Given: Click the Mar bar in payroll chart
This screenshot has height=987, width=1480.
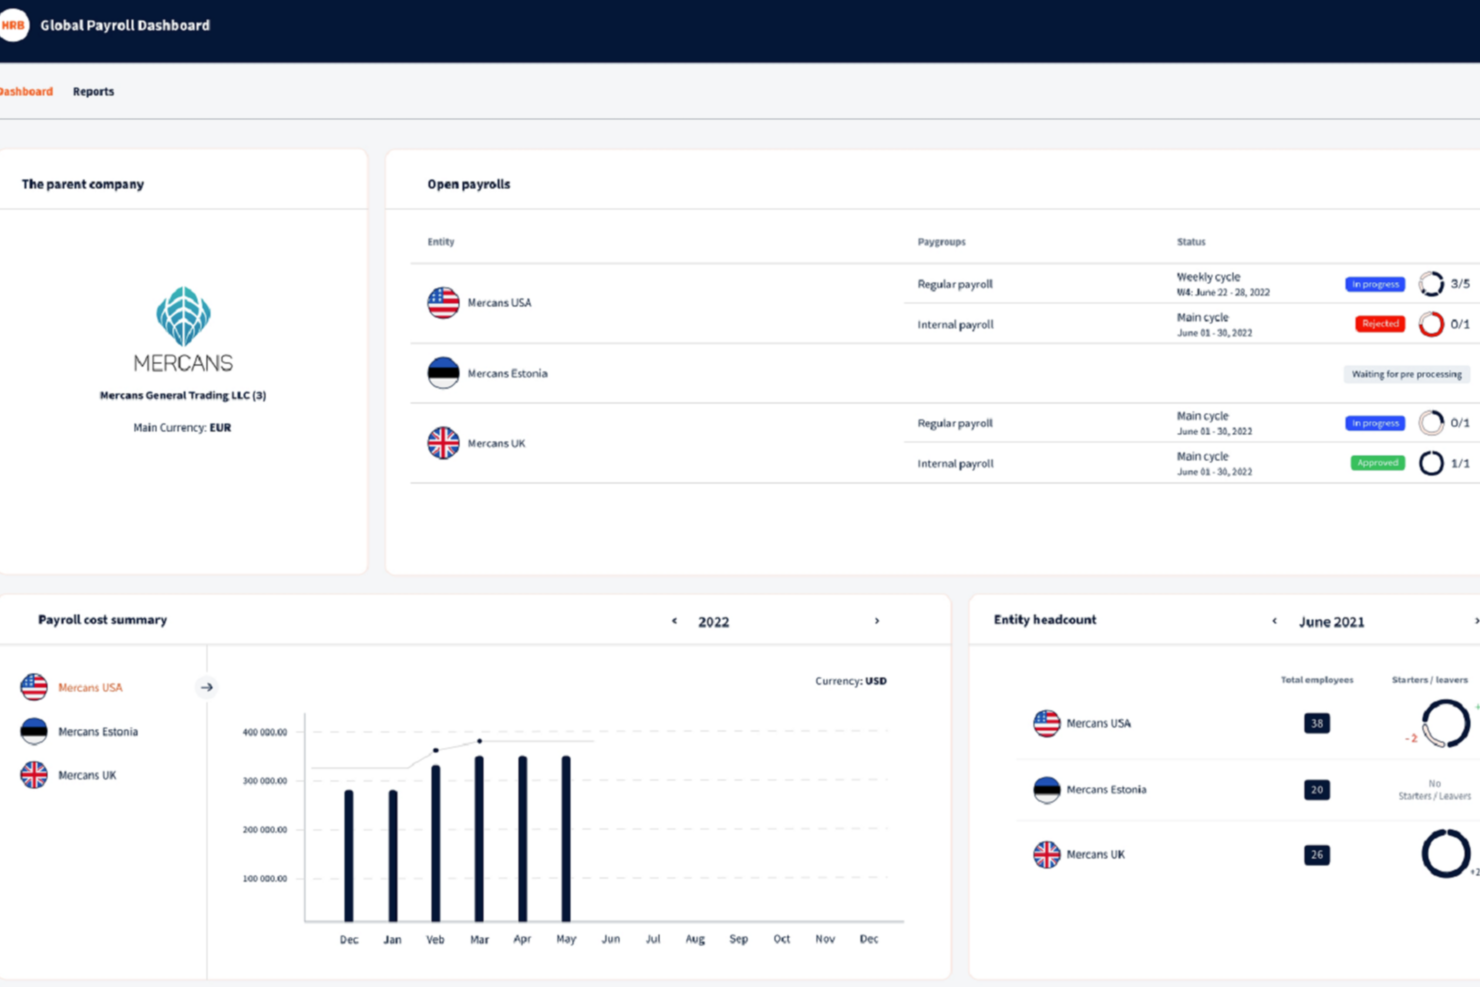Looking at the screenshot, I should [479, 838].
